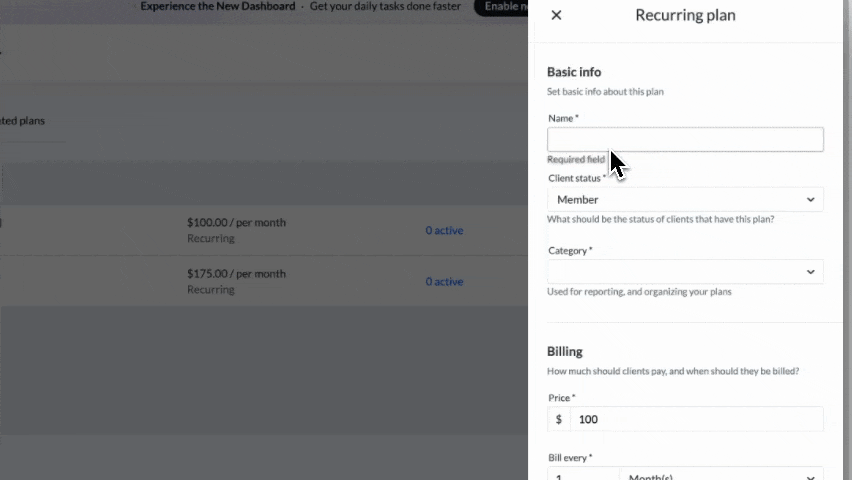Expand the Category dropdown
The width and height of the screenshot is (852, 480).
[x=685, y=272]
